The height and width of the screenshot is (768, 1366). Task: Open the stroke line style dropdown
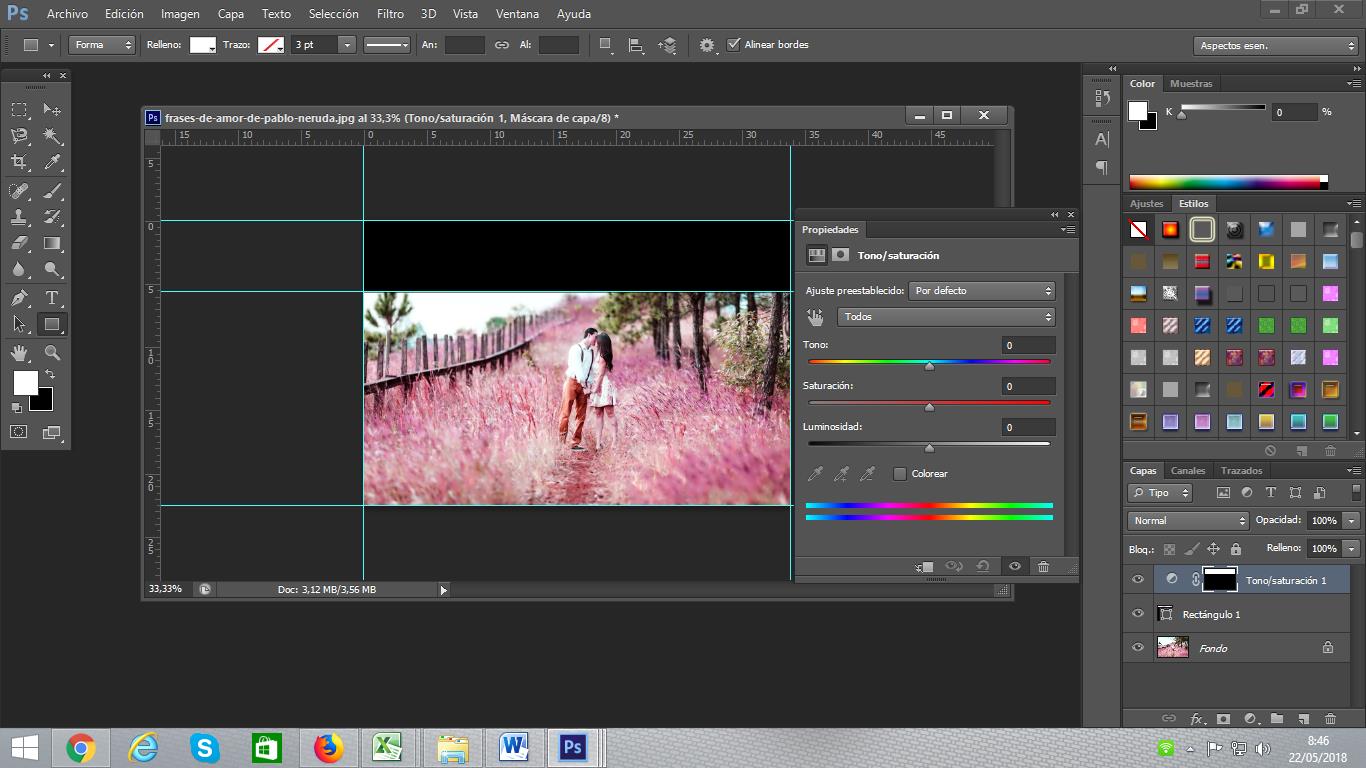[x=386, y=45]
